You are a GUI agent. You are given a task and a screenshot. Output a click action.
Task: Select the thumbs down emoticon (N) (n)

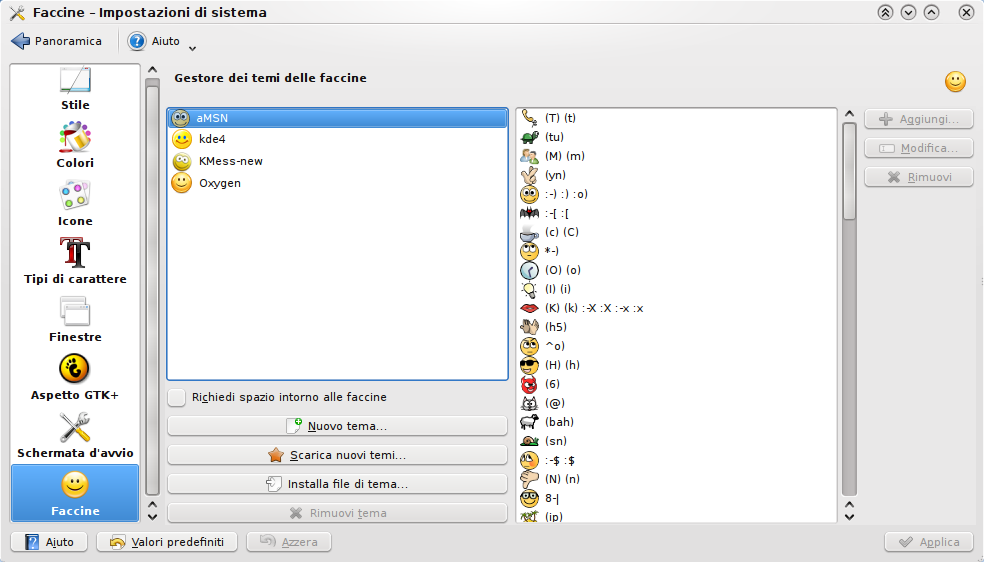point(676,479)
